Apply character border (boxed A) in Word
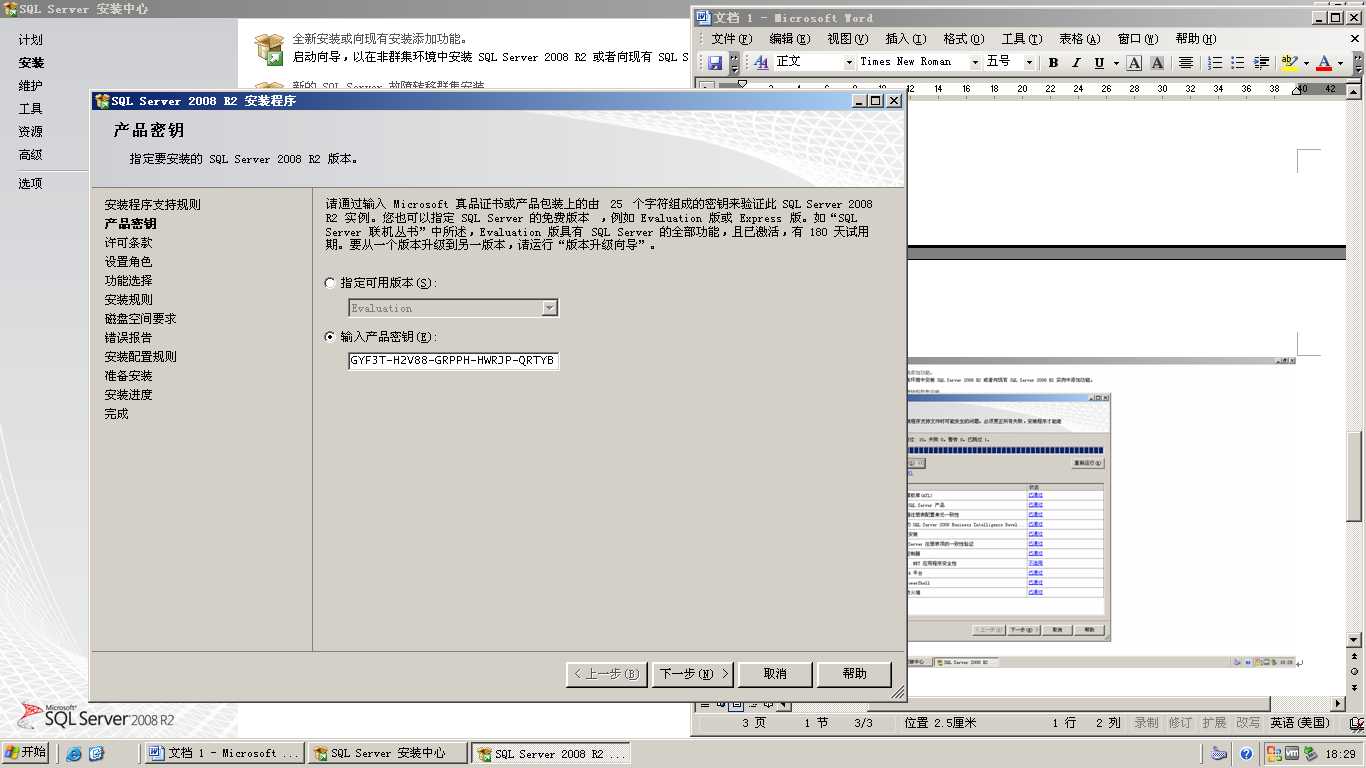This screenshot has height=768, width=1366. click(1134, 62)
